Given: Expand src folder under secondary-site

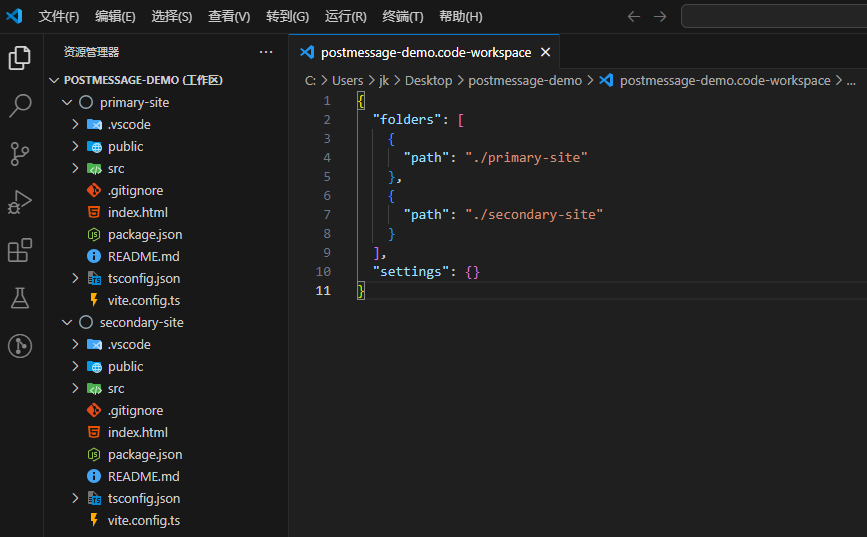Looking at the screenshot, I should click(x=75, y=389).
